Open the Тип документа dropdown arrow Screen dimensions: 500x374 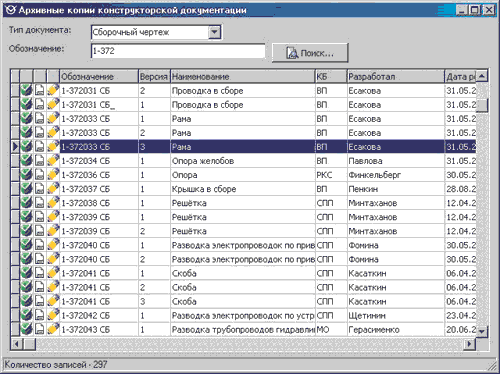pyautogui.click(x=215, y=32)
